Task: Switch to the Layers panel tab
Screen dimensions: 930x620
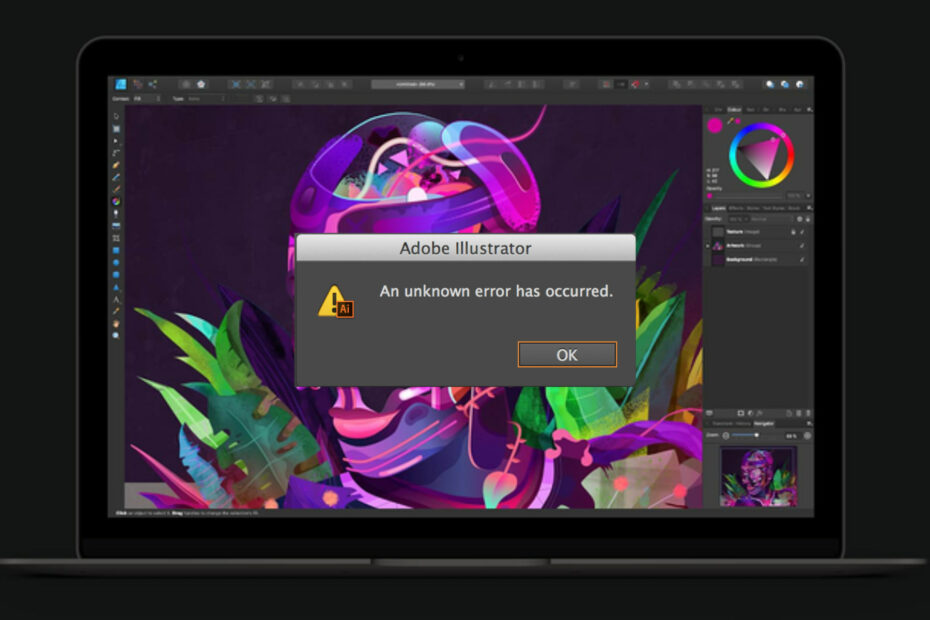Action: [x=718, y=208]
